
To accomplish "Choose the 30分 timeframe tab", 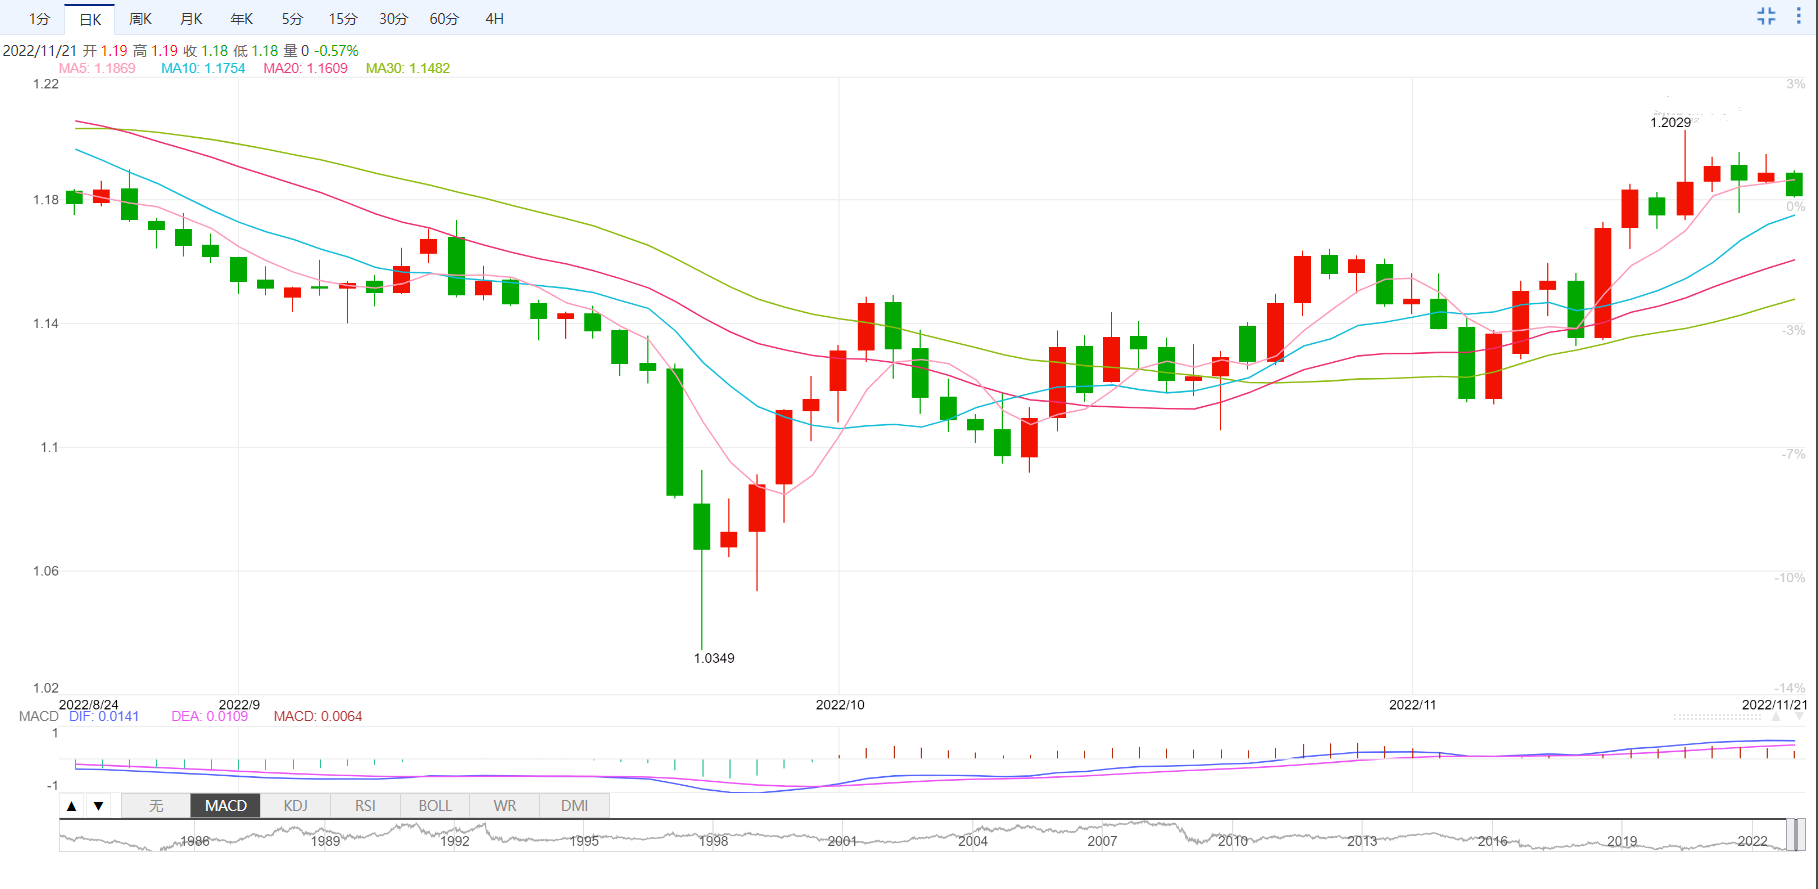I will tap(394, 19).
